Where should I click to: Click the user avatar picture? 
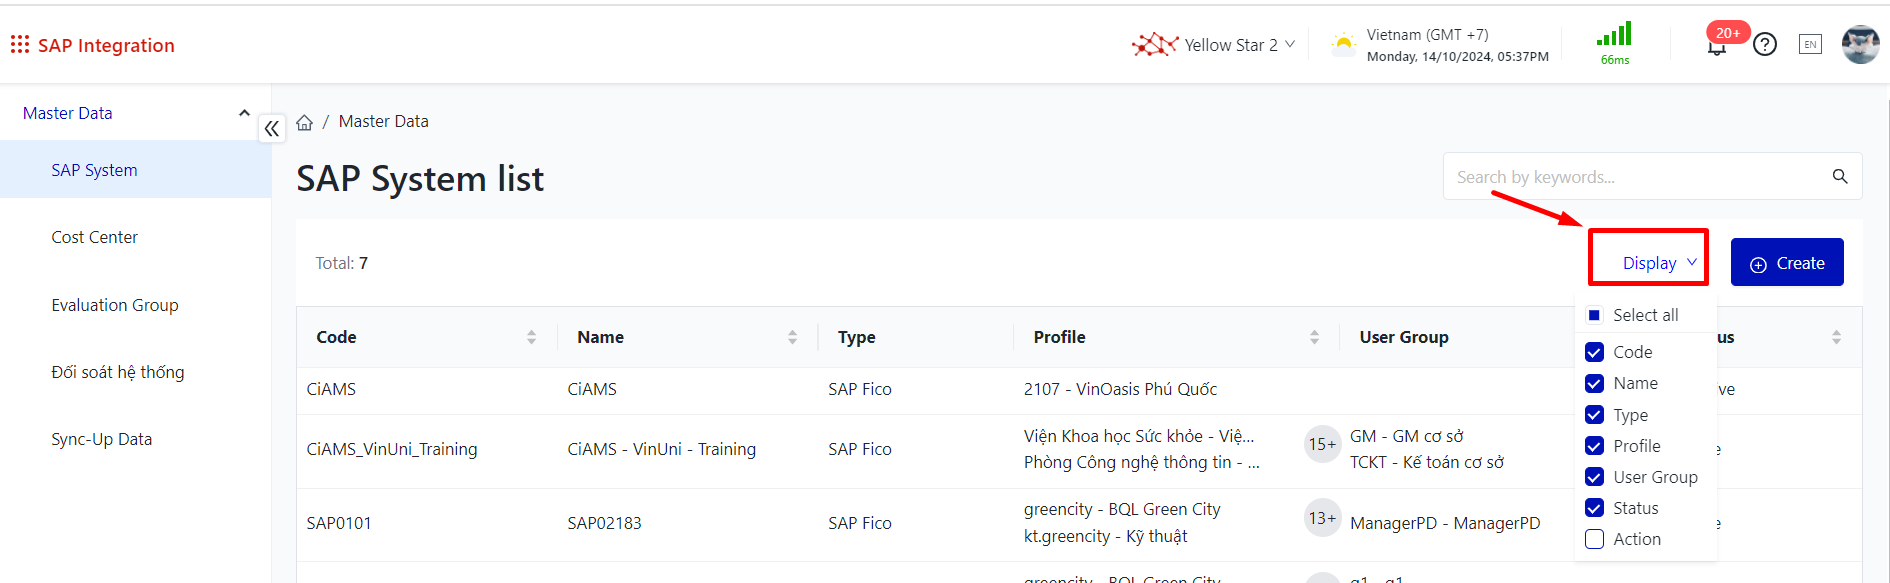(x=1860, y=44)
